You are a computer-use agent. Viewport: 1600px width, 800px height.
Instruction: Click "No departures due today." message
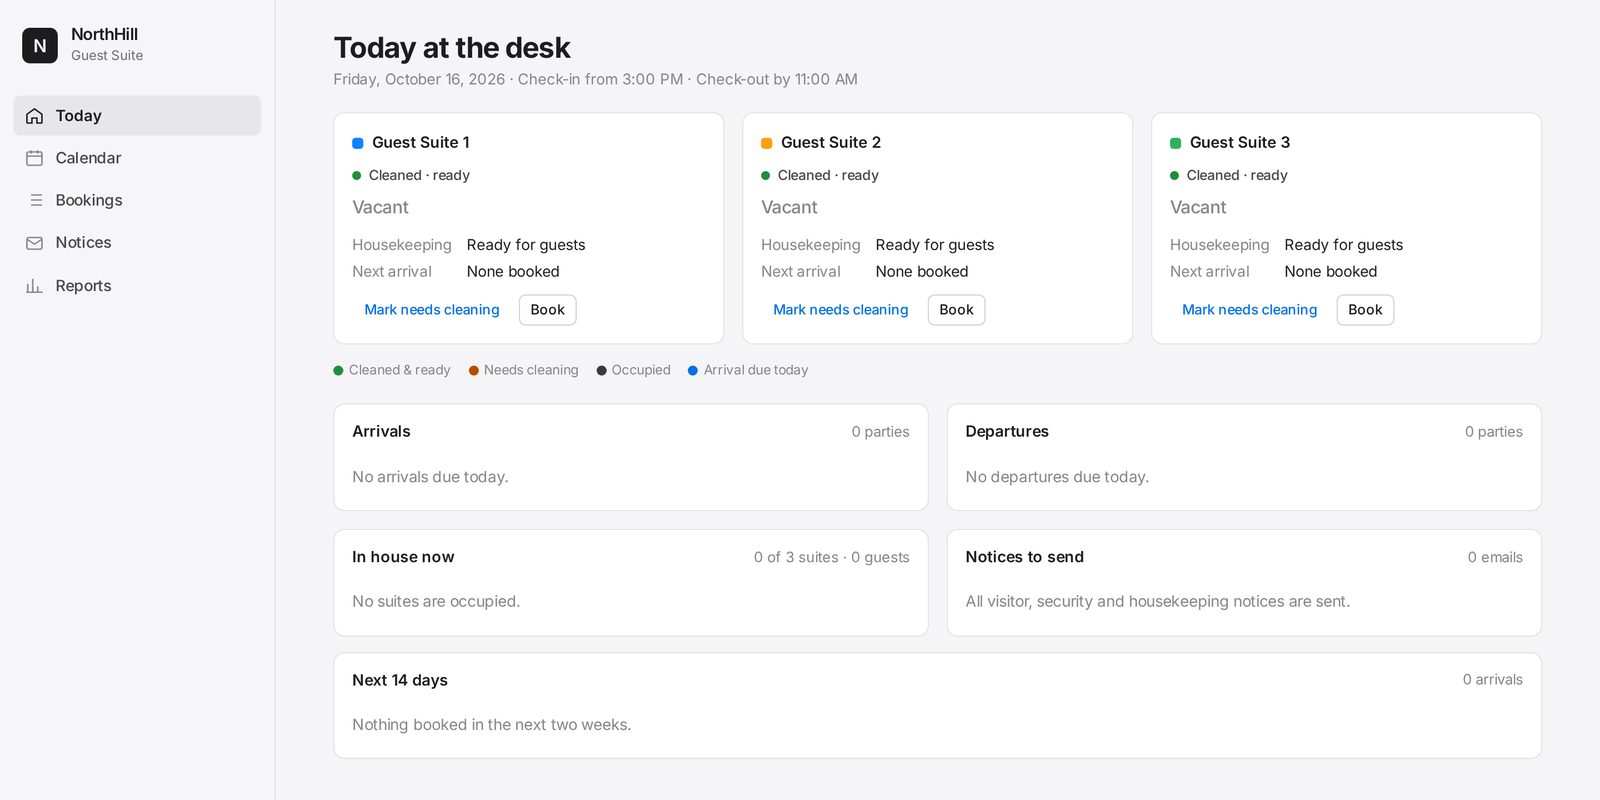click(1057, 477)
